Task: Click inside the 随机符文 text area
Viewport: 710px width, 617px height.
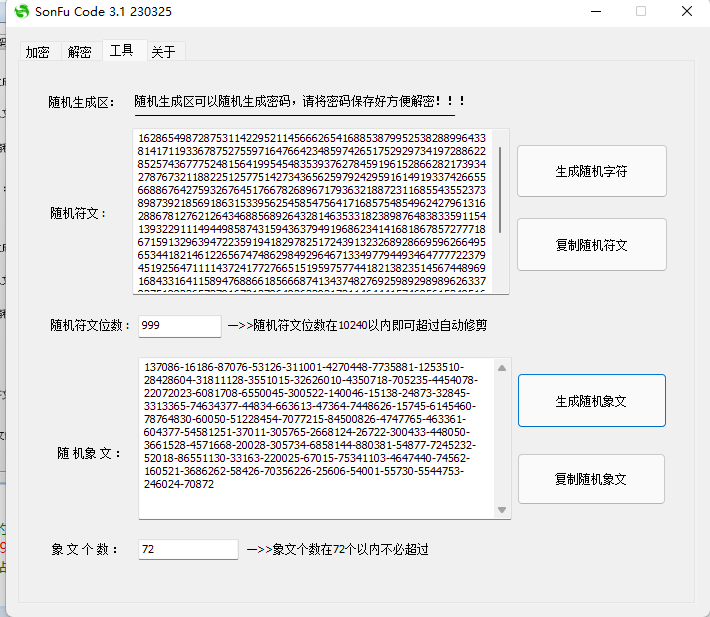Action: pyautogui.click(x=312, y=211)
